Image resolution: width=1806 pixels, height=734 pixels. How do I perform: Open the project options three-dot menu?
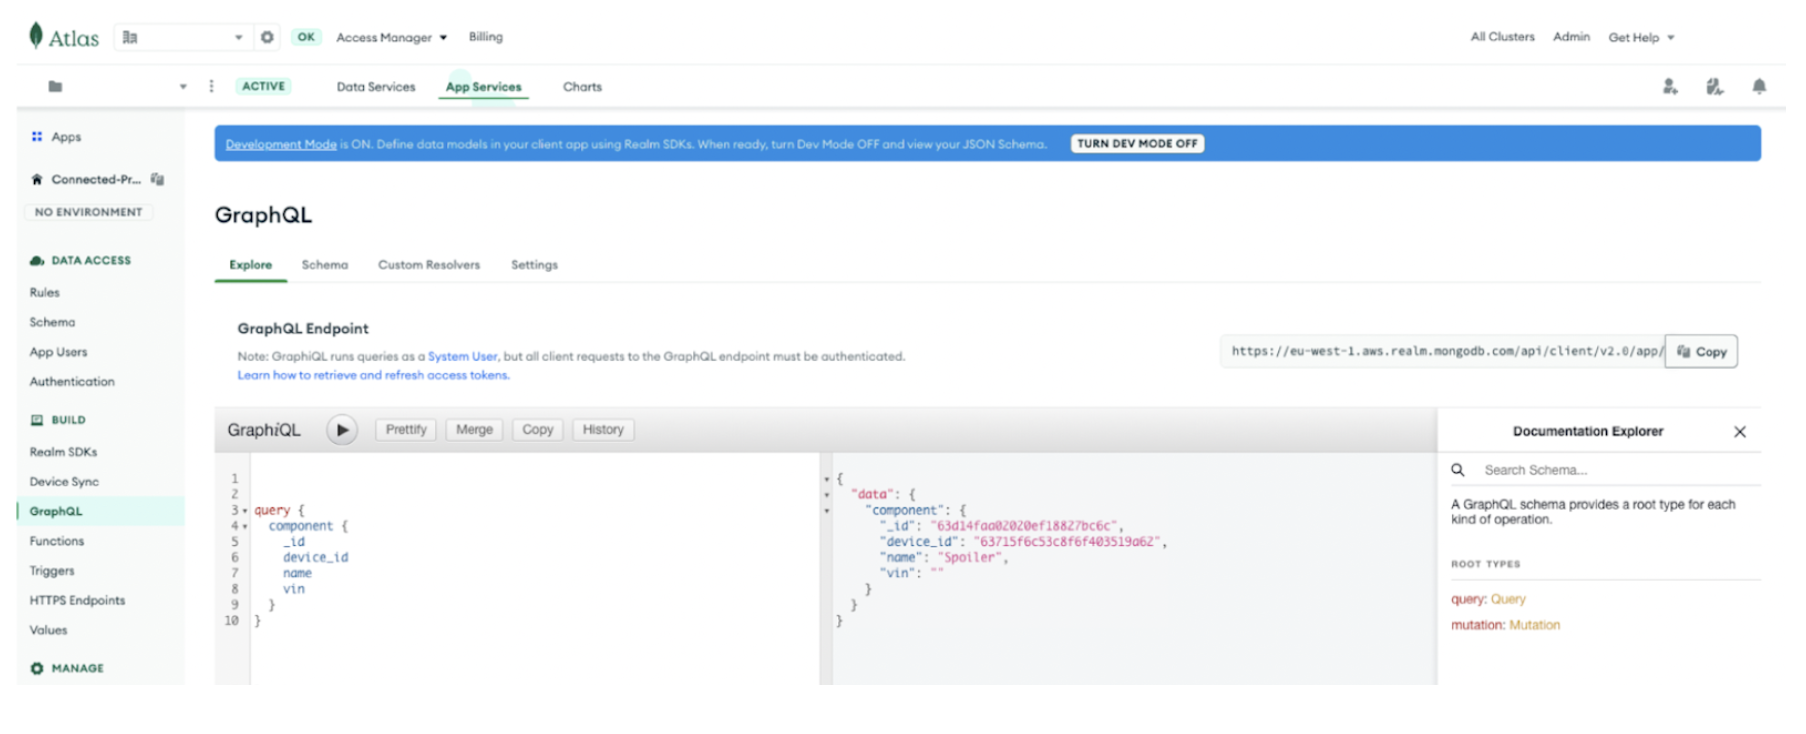pyautogui.click(x=211, y=87)
